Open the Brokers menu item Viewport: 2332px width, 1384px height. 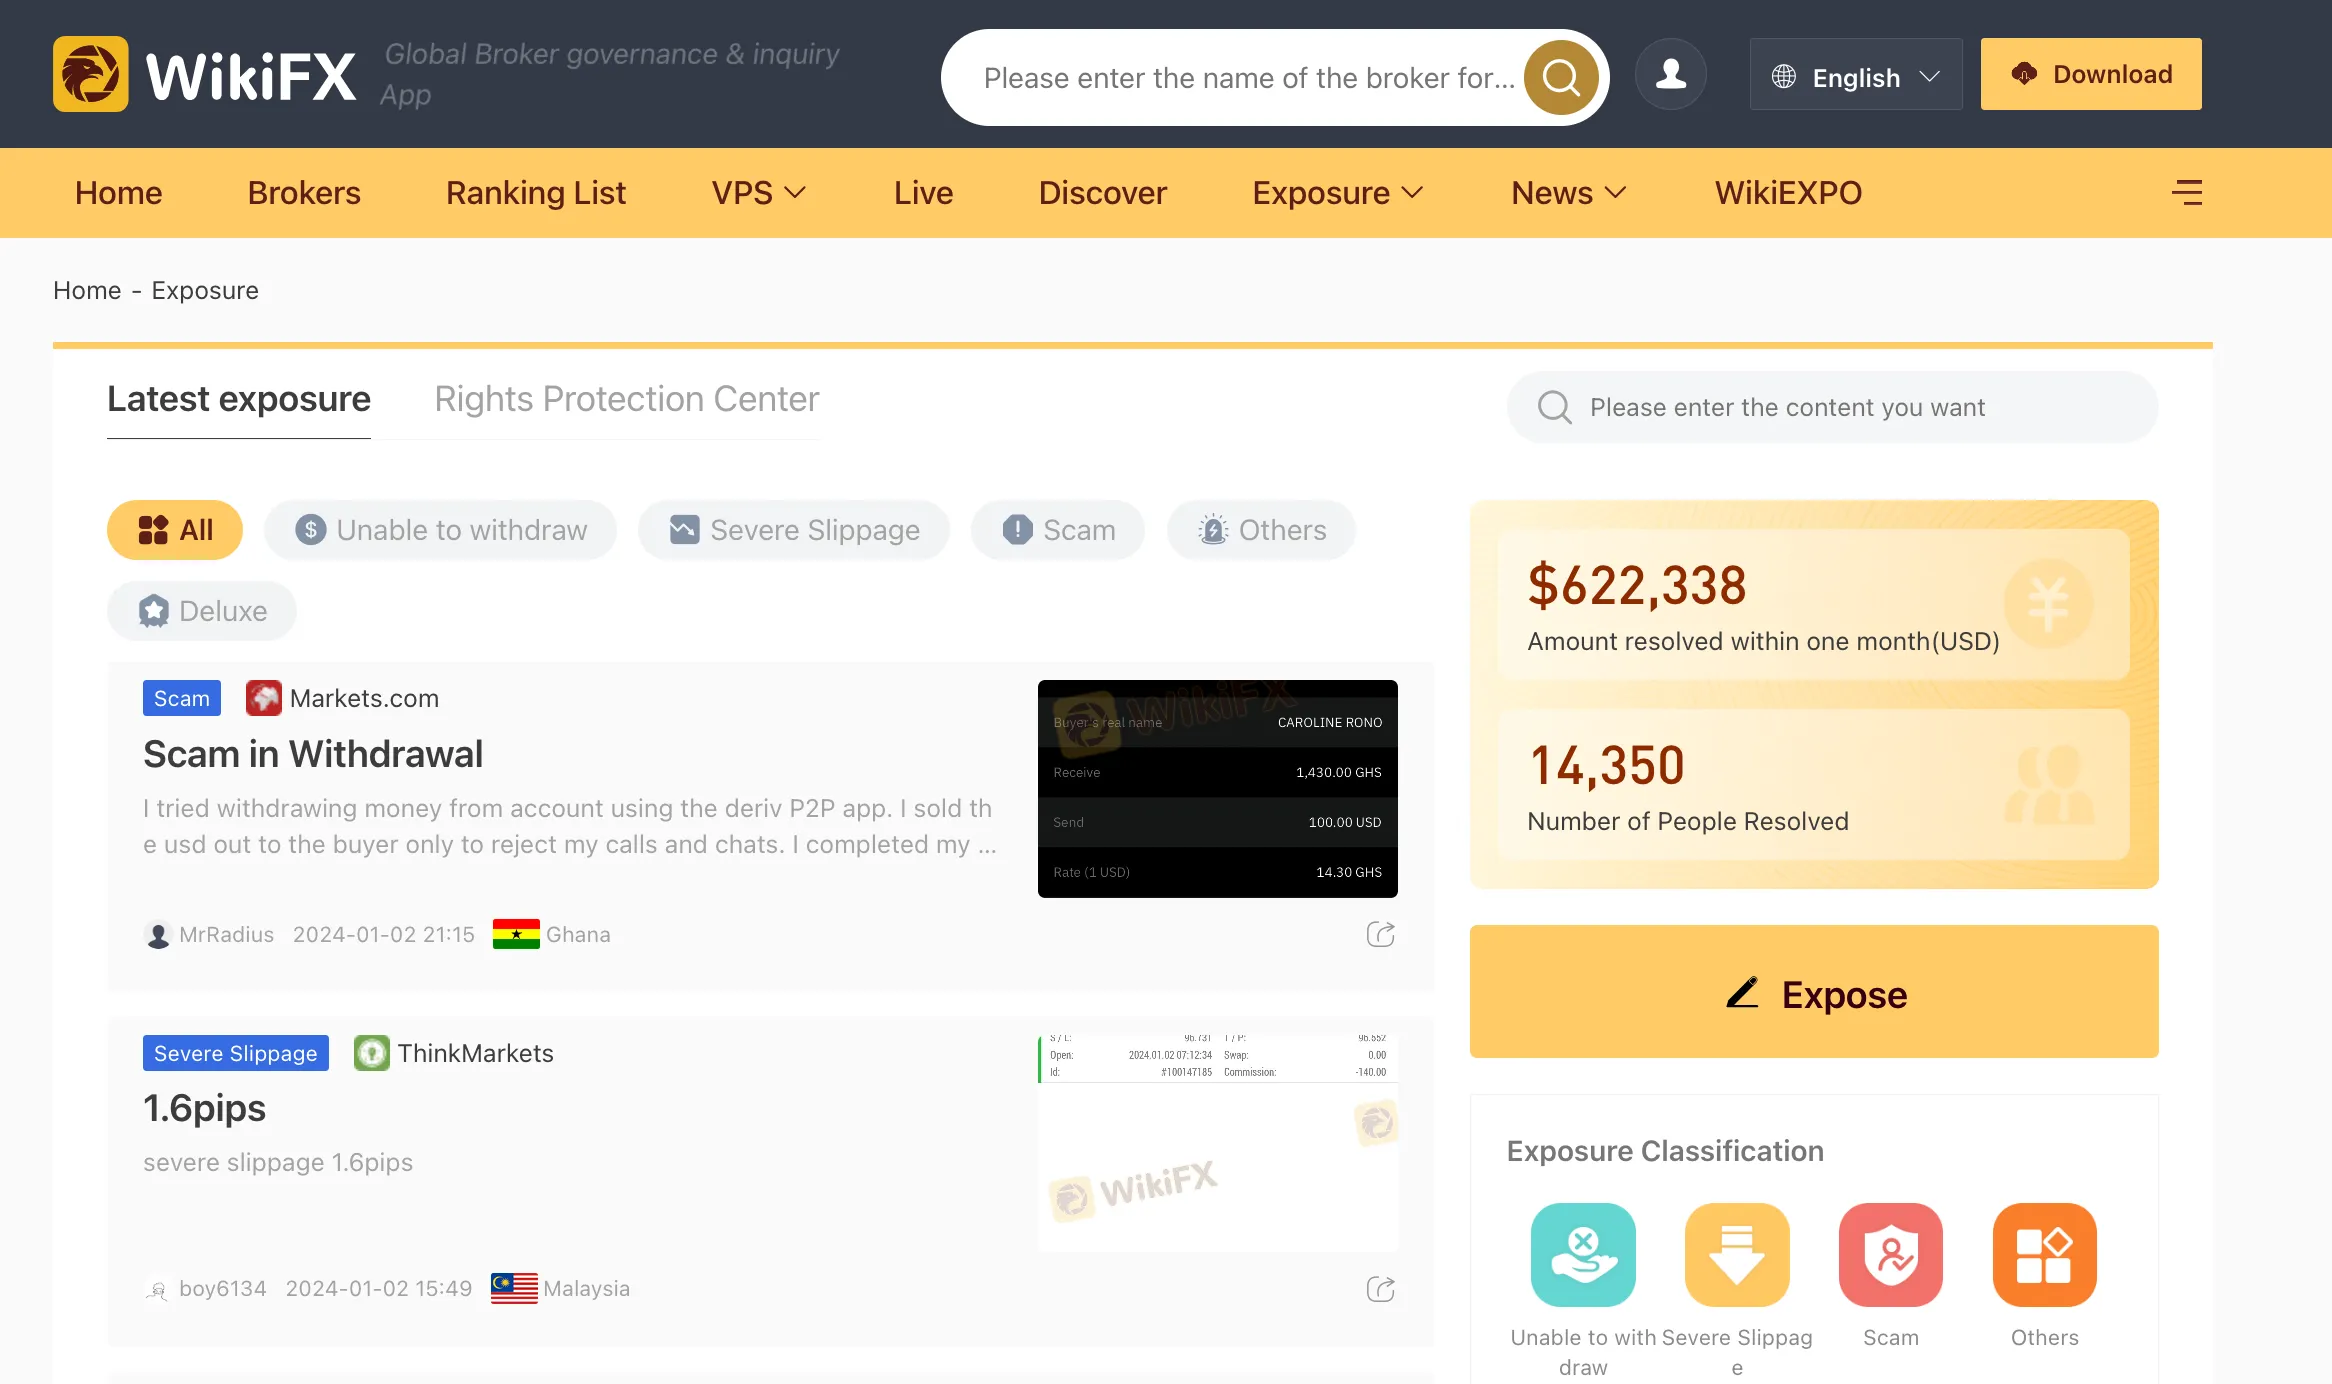[304, 193]
